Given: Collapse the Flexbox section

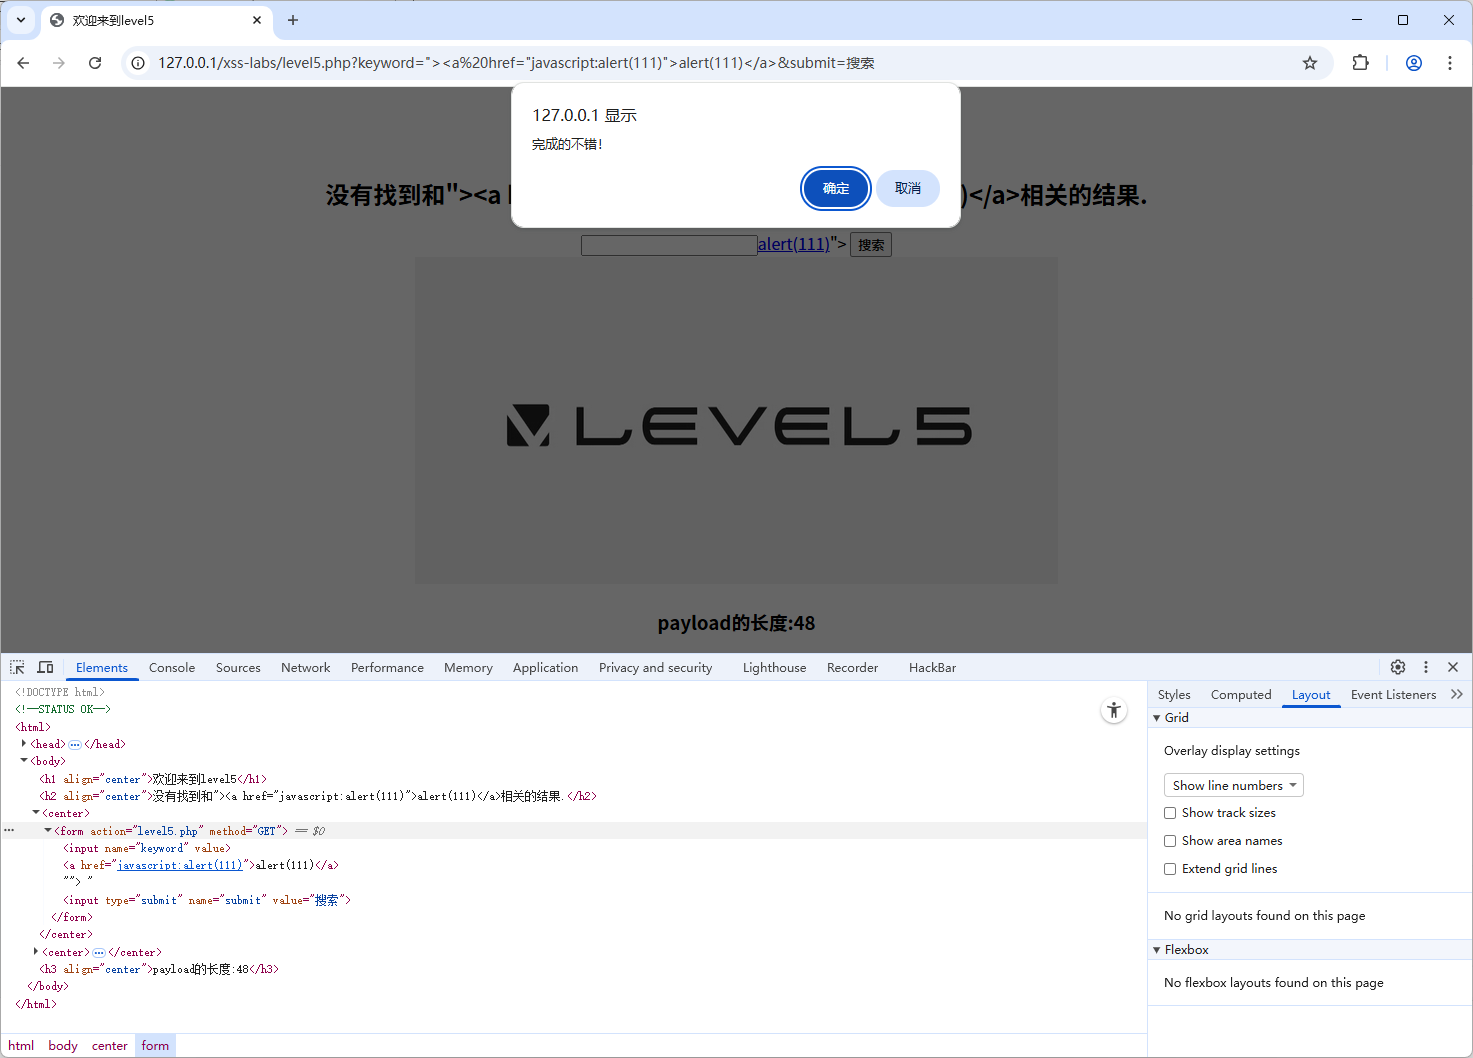Looking at the screenshot, I should coord(1157,950).
